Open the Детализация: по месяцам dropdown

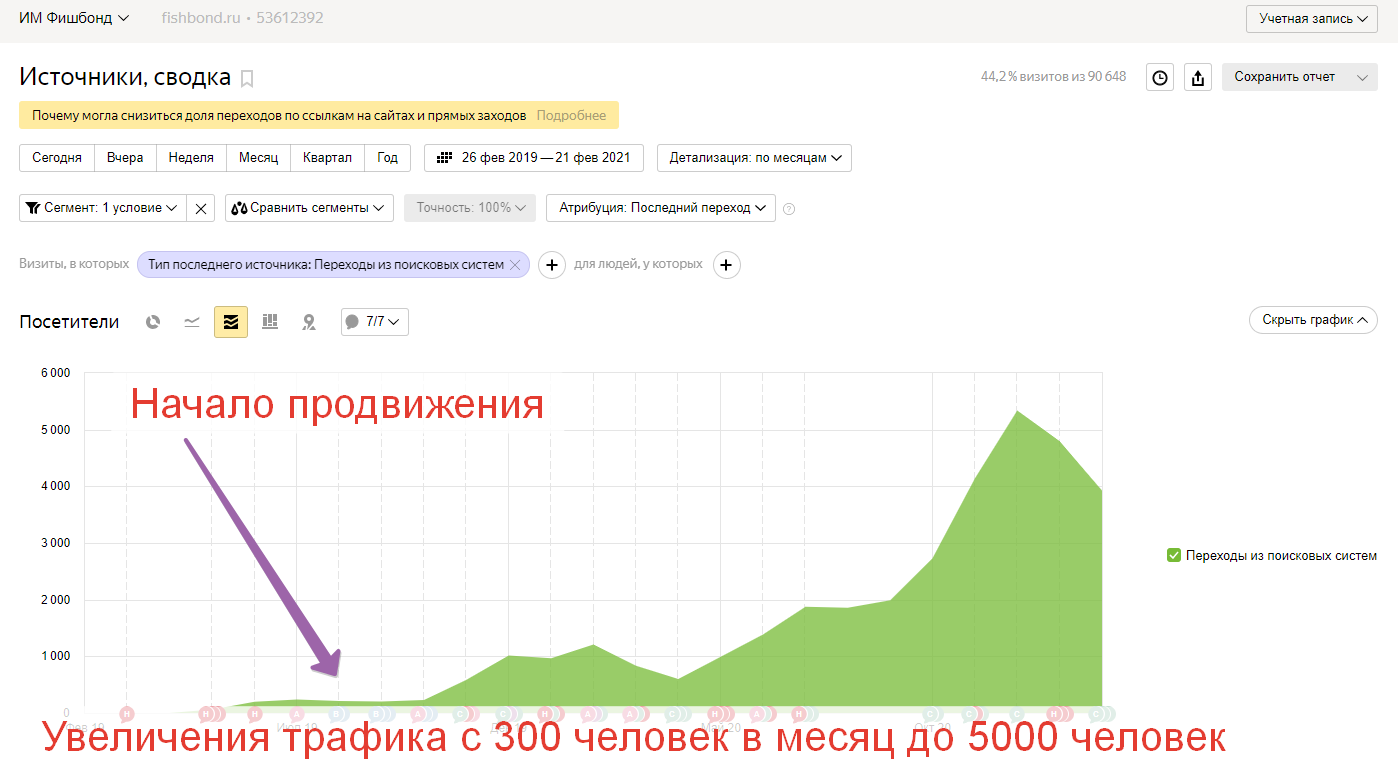coord(754,158)
